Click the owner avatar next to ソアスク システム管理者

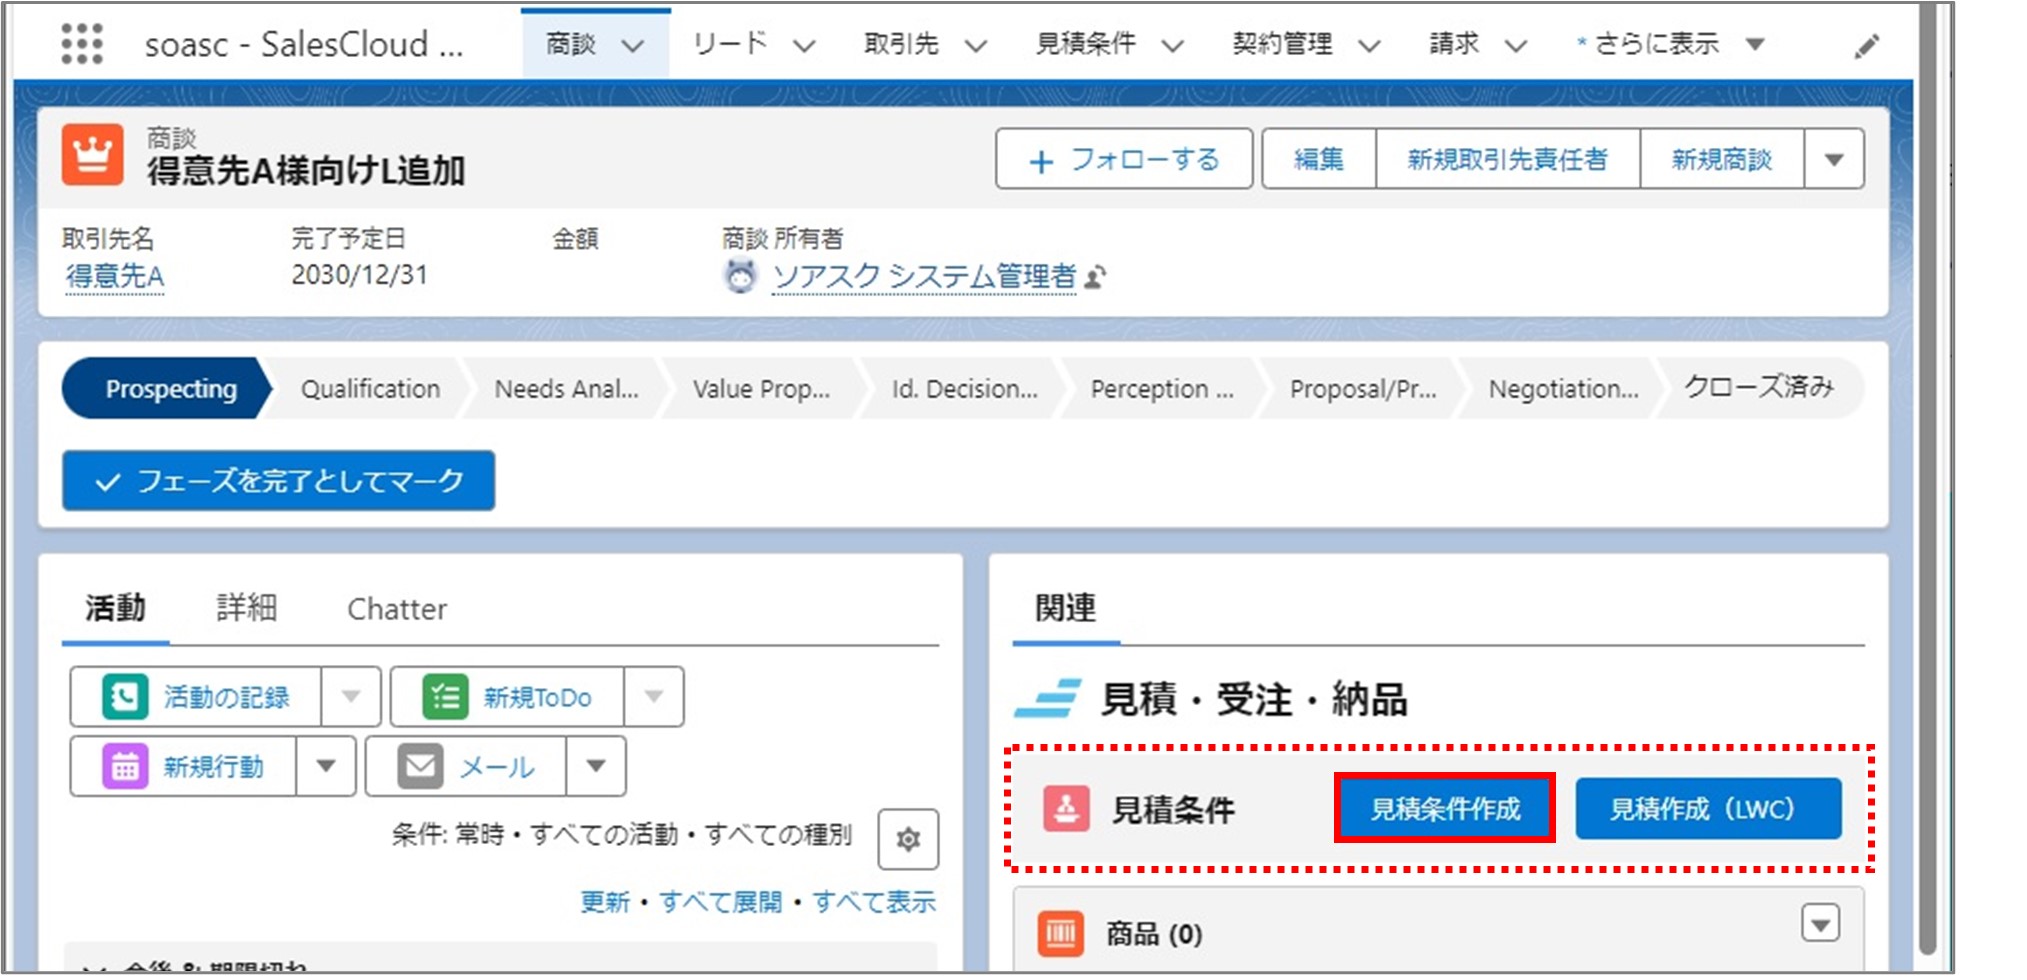pyautogui.click(x=740, y=276)
